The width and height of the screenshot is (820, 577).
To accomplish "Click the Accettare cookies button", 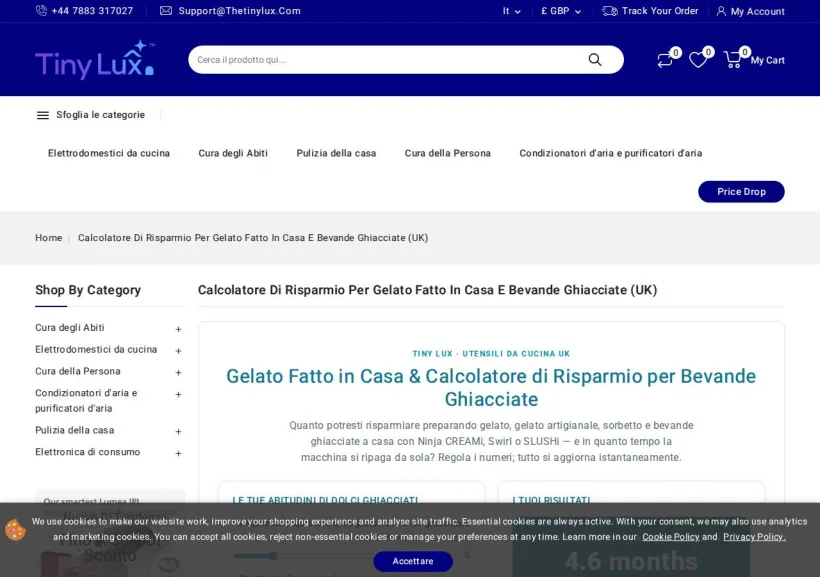I will (x=413, y=561).
